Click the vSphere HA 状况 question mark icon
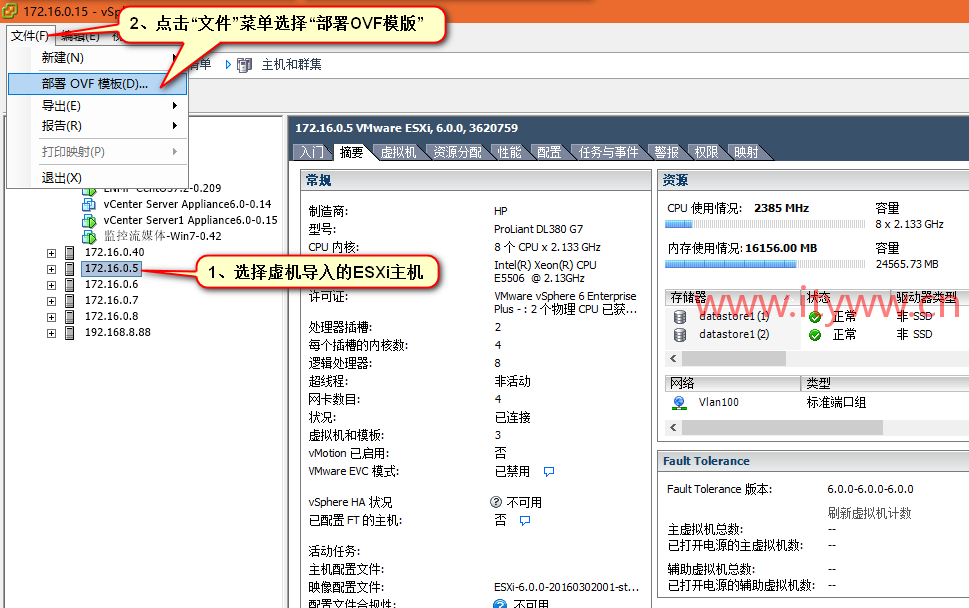This screenshot has height=608, width=969. (x=496, y=502)
